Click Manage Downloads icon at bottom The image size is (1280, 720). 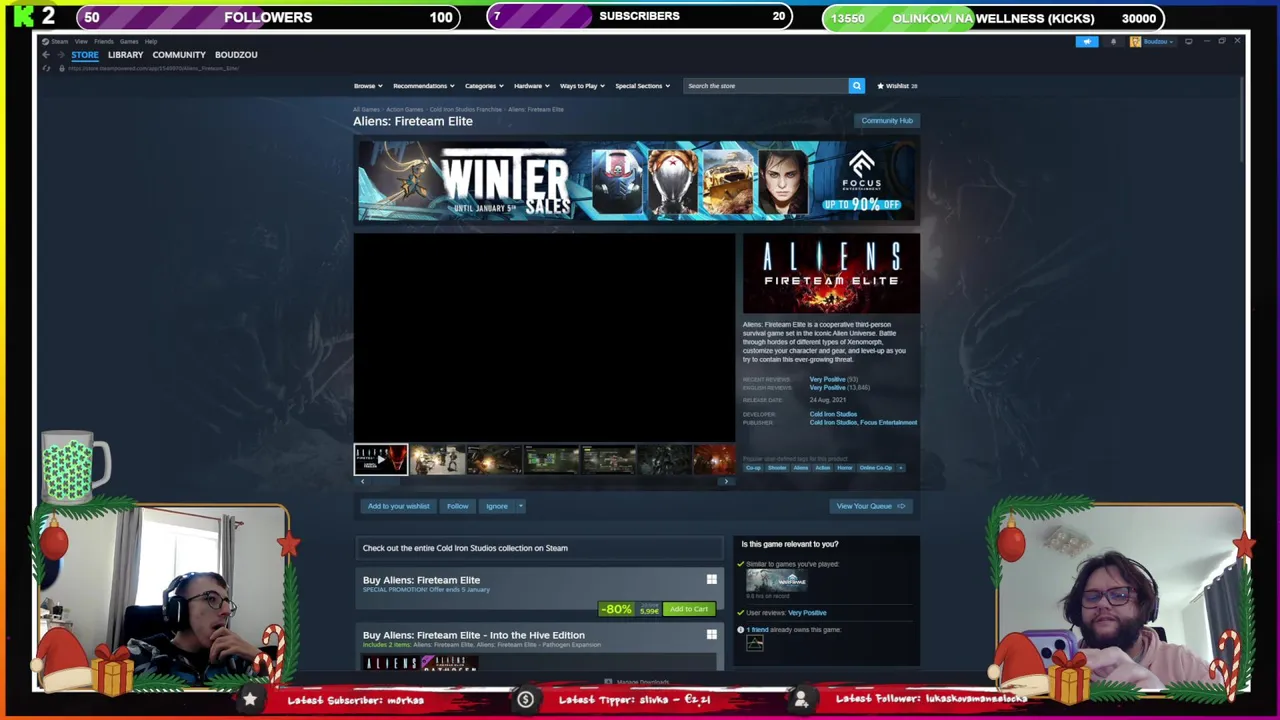608,682
